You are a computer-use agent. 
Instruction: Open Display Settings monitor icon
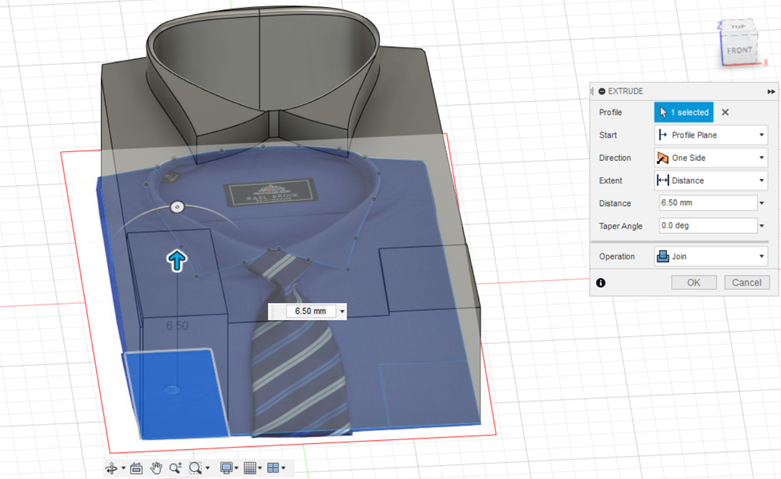click(226, 467)
